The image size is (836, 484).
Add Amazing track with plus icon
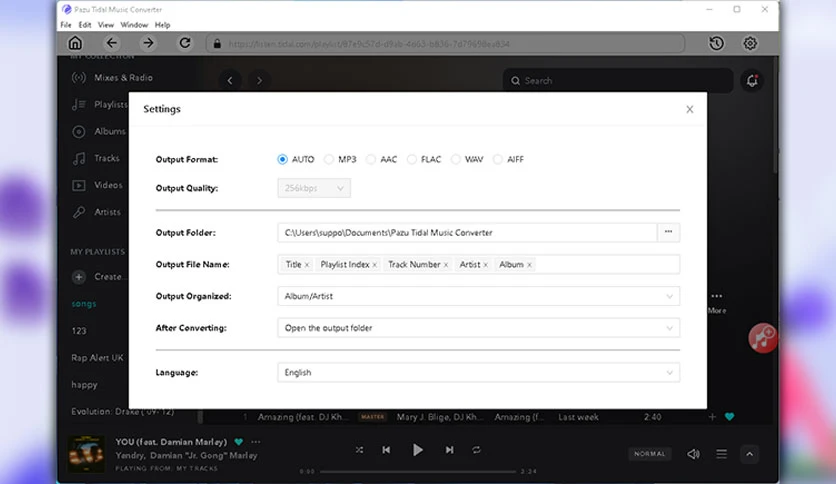pos(712,417)
